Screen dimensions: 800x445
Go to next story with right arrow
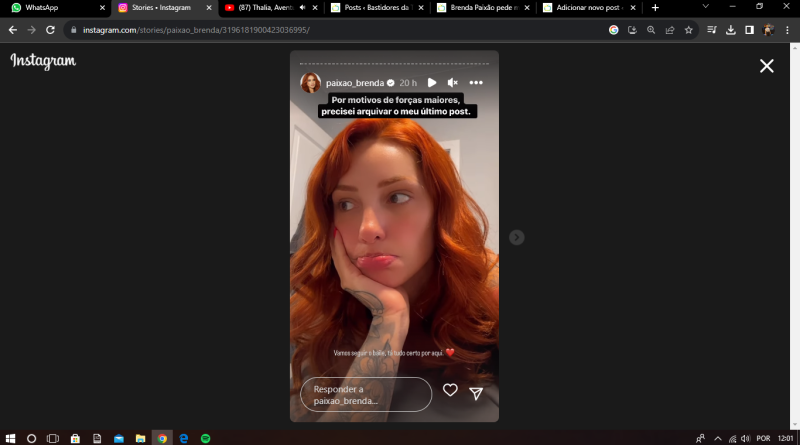pyautogui.click(x=516, y=237)
